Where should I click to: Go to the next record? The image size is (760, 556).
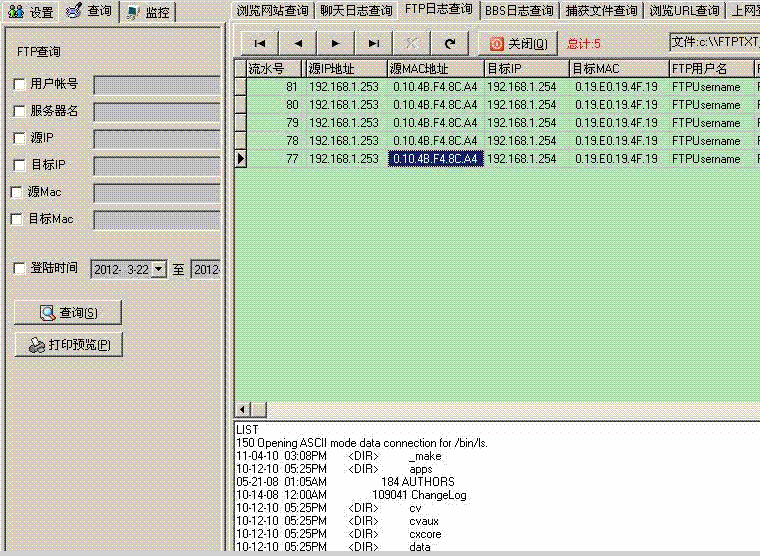coord(336,43)
